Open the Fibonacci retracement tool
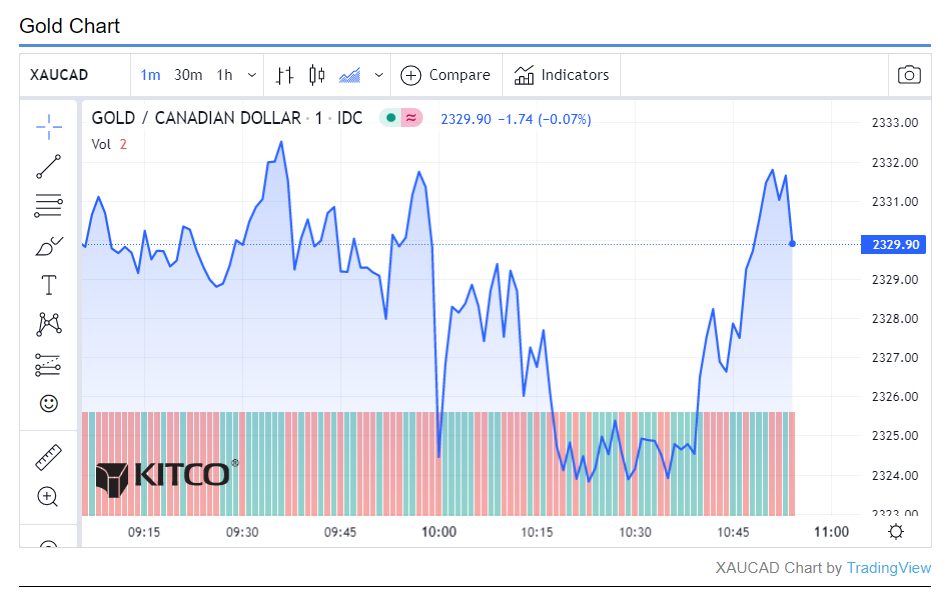This screenshot has width=951, height=604. tap(48, 206)
